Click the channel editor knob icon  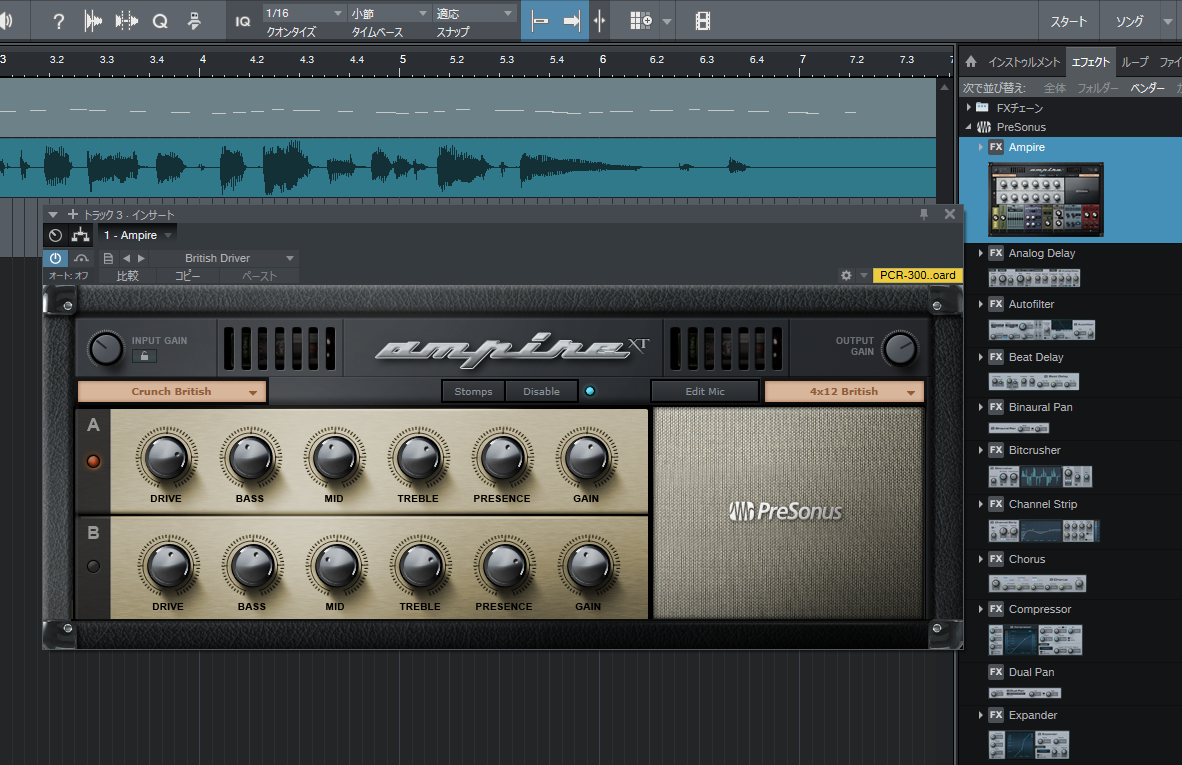tap(55, 235)
